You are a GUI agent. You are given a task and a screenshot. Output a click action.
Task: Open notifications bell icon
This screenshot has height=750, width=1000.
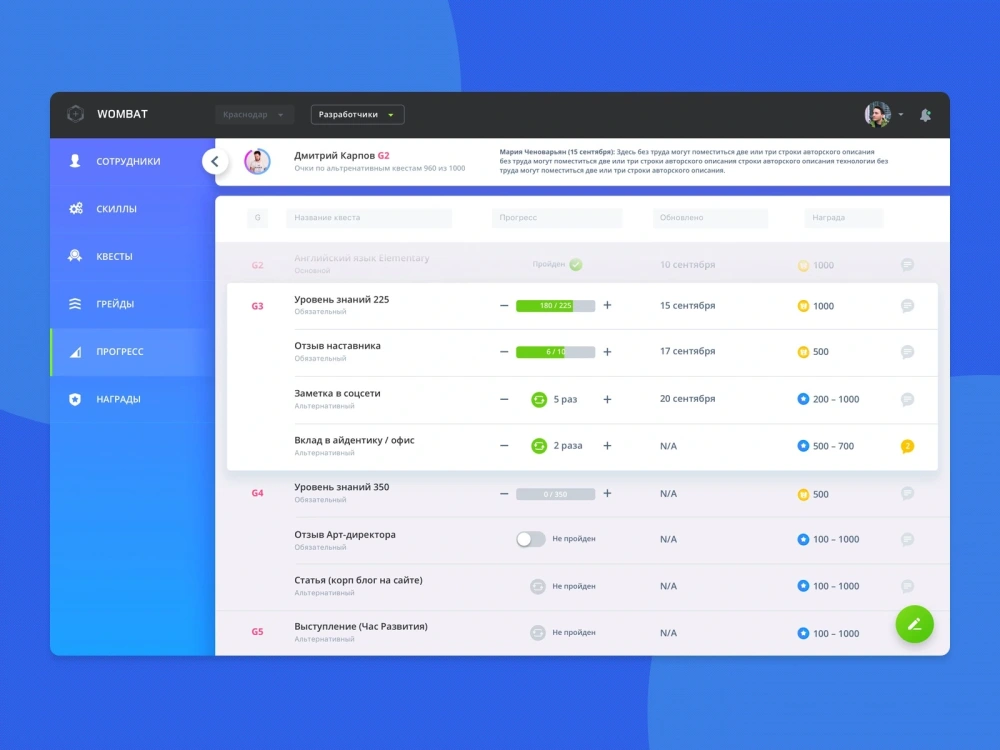coord(925,115)
